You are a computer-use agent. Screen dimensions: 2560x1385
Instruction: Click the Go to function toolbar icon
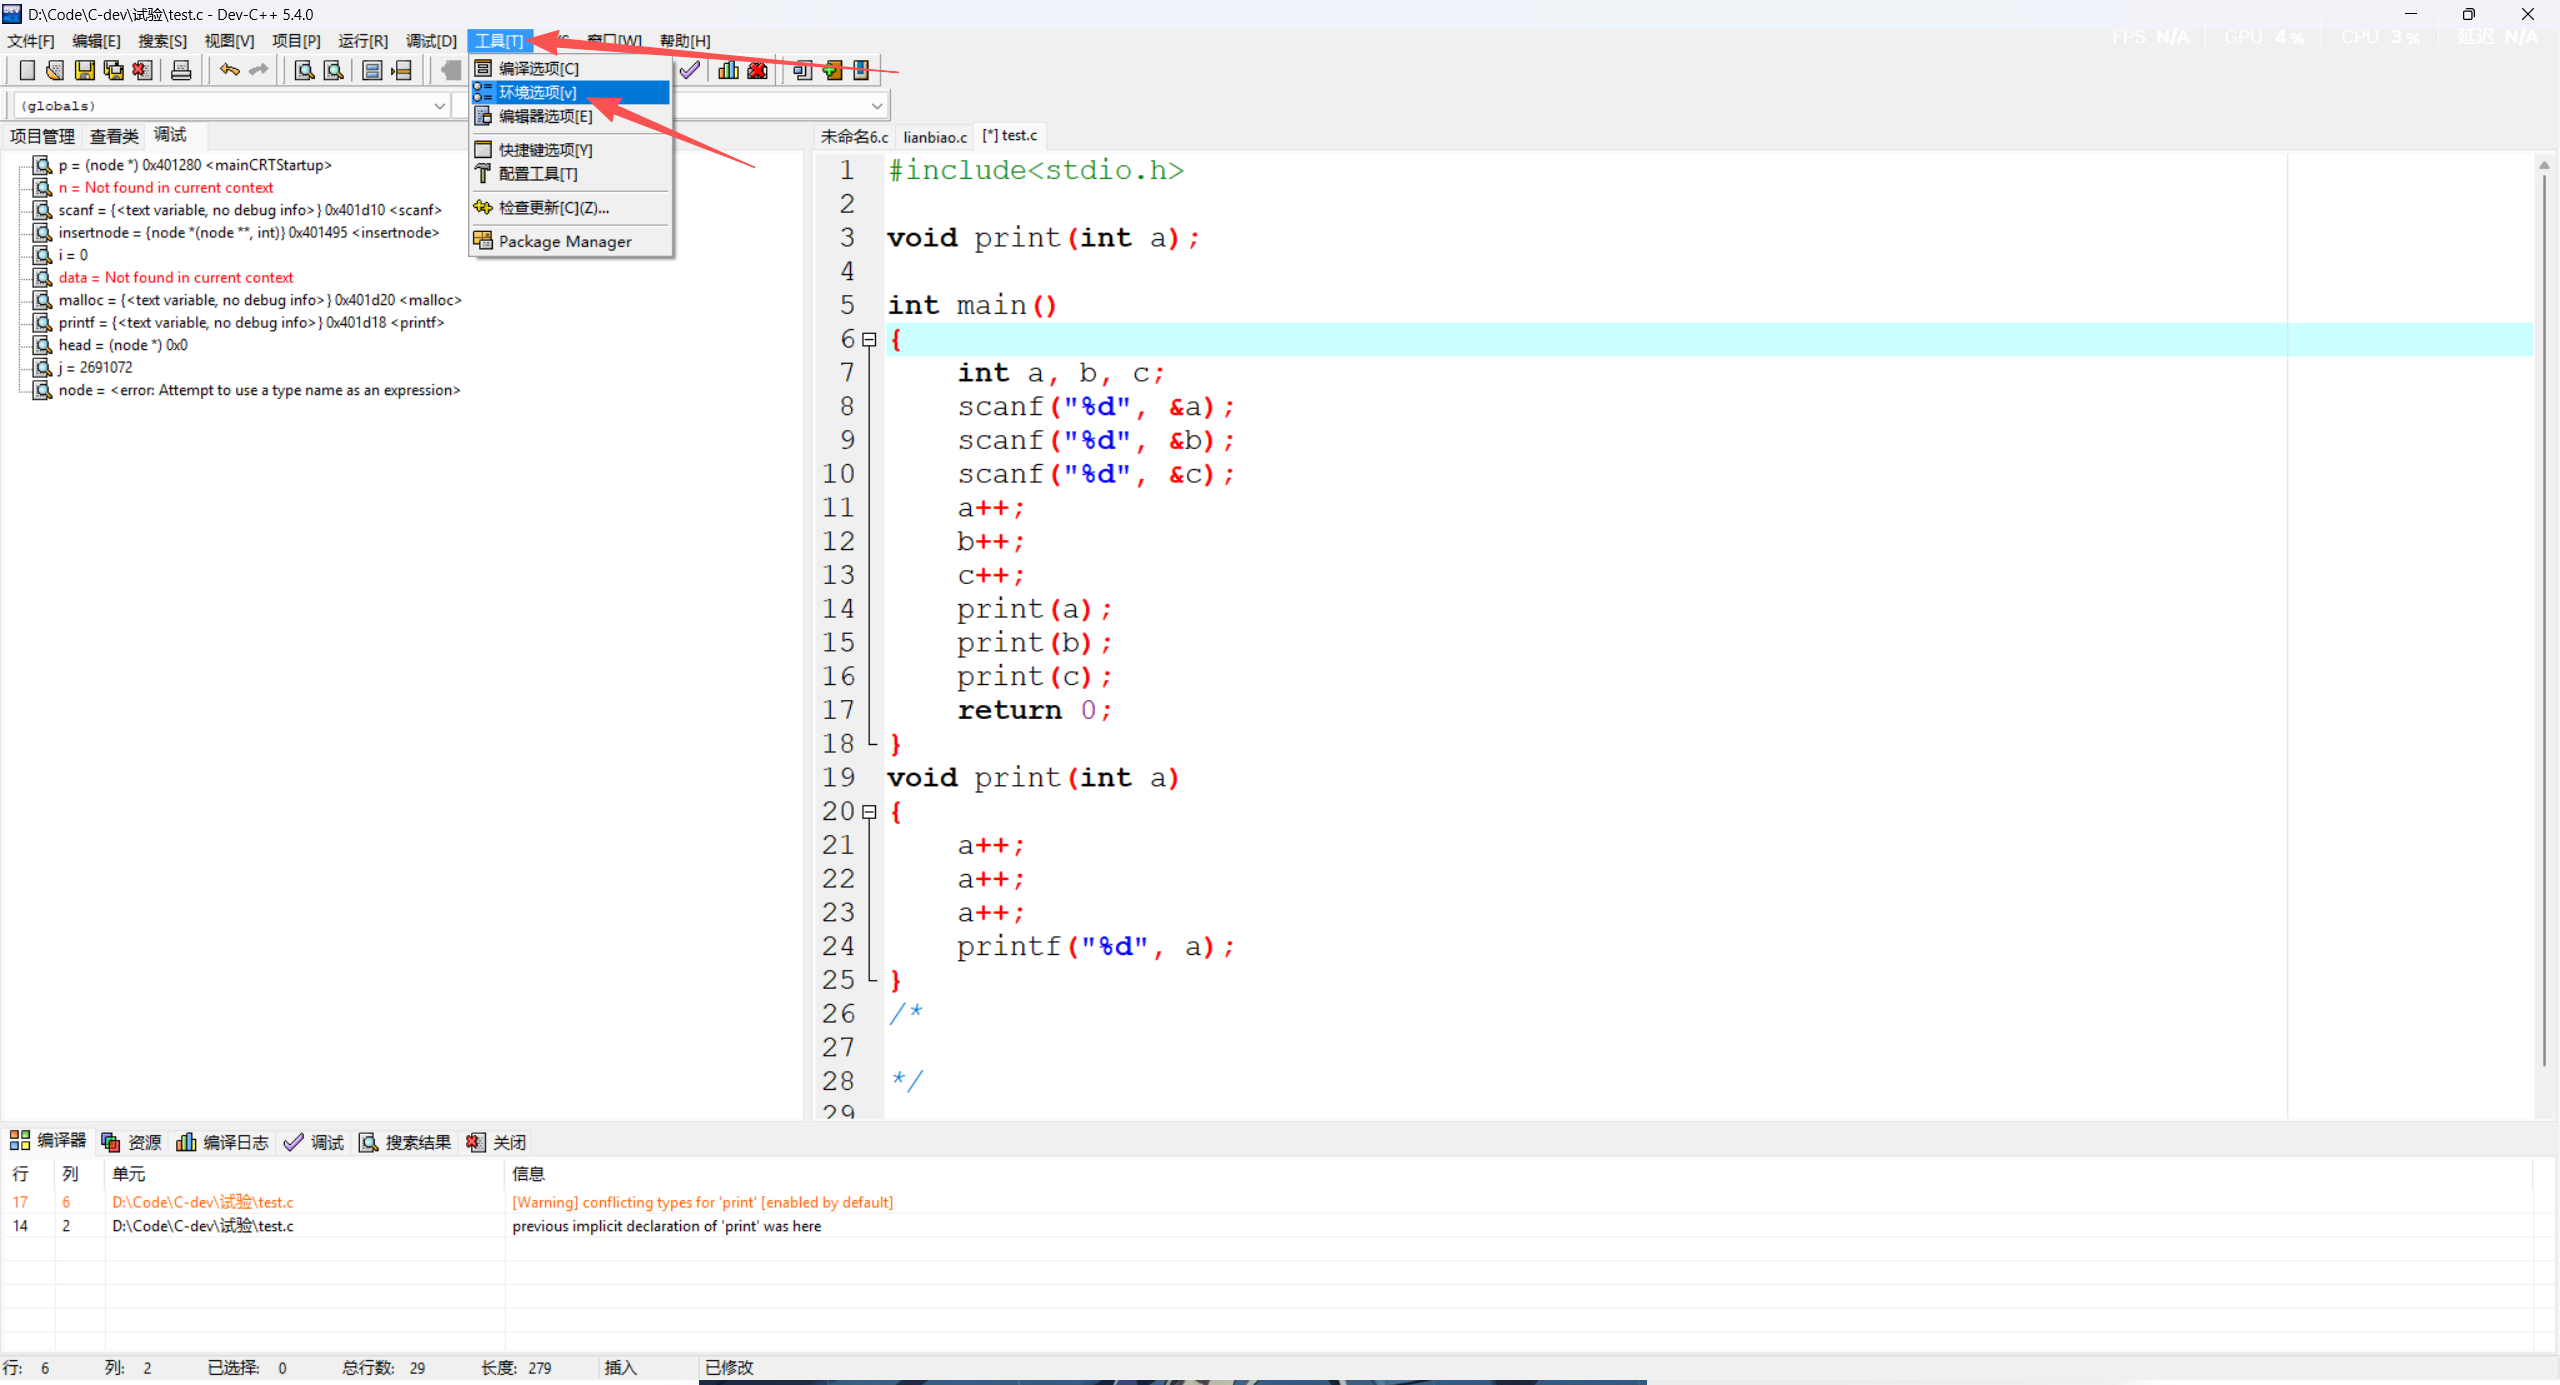point(372,70)
